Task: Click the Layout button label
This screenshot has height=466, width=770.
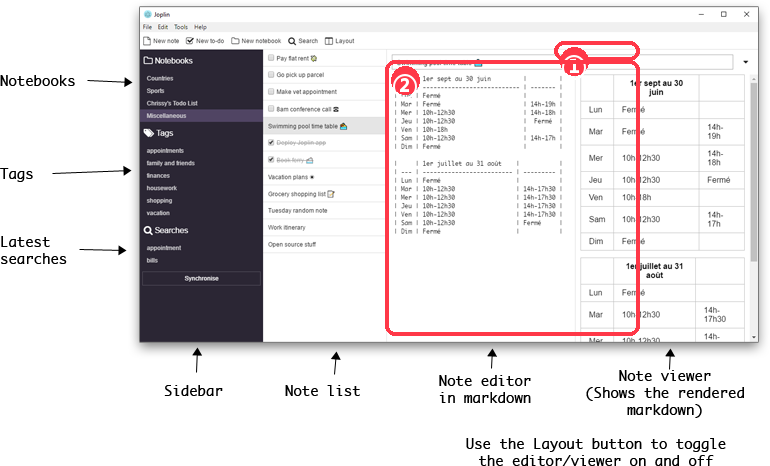Action: pos(345,41)
